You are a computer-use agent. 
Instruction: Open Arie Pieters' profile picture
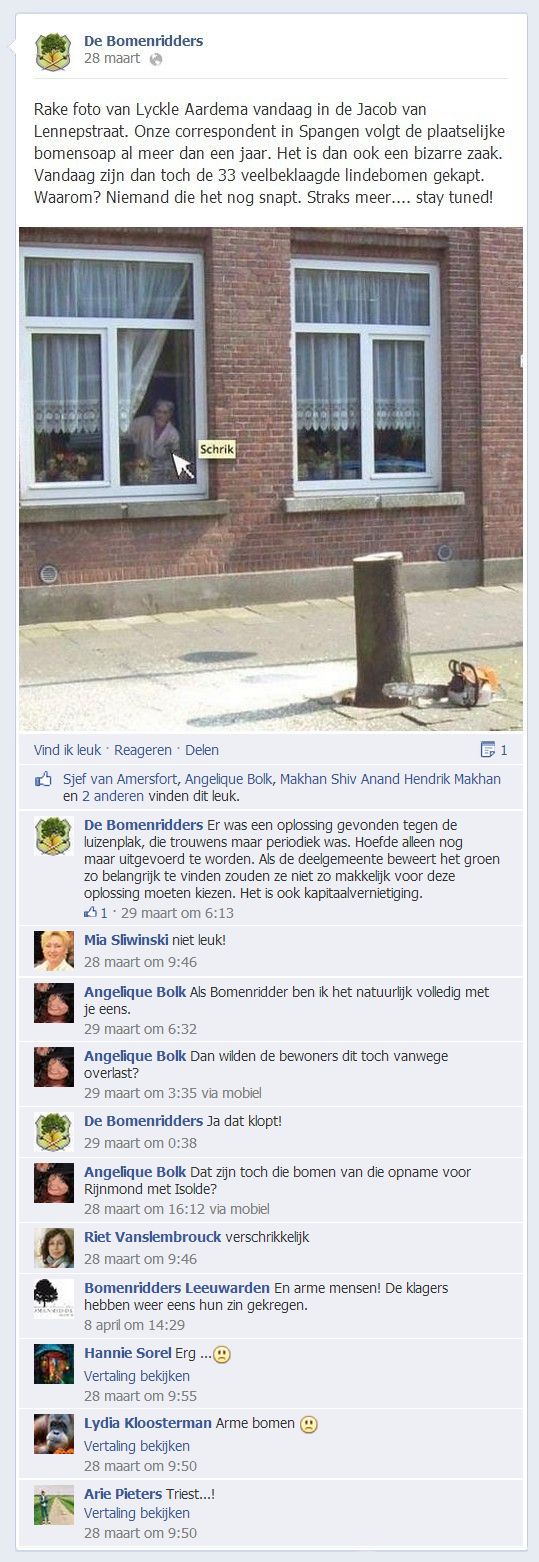tap(54, 1503)
